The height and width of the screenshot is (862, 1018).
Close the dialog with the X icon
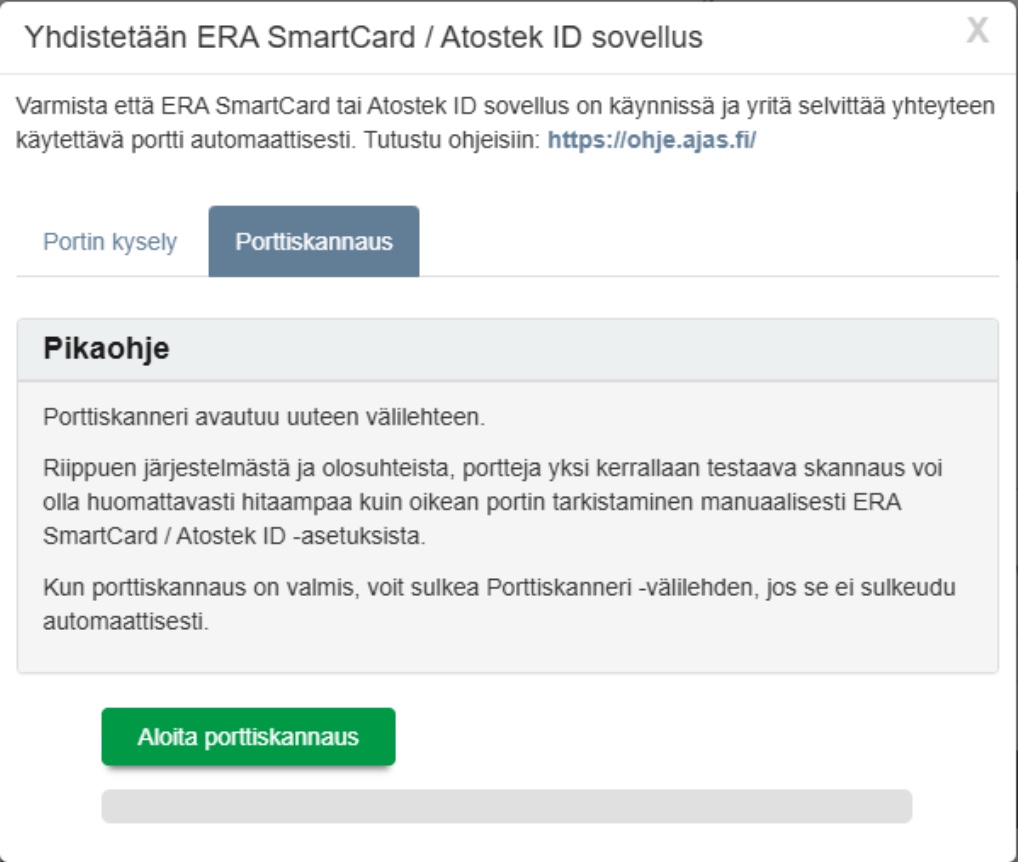pyautogui.click(x=977, y=33)
